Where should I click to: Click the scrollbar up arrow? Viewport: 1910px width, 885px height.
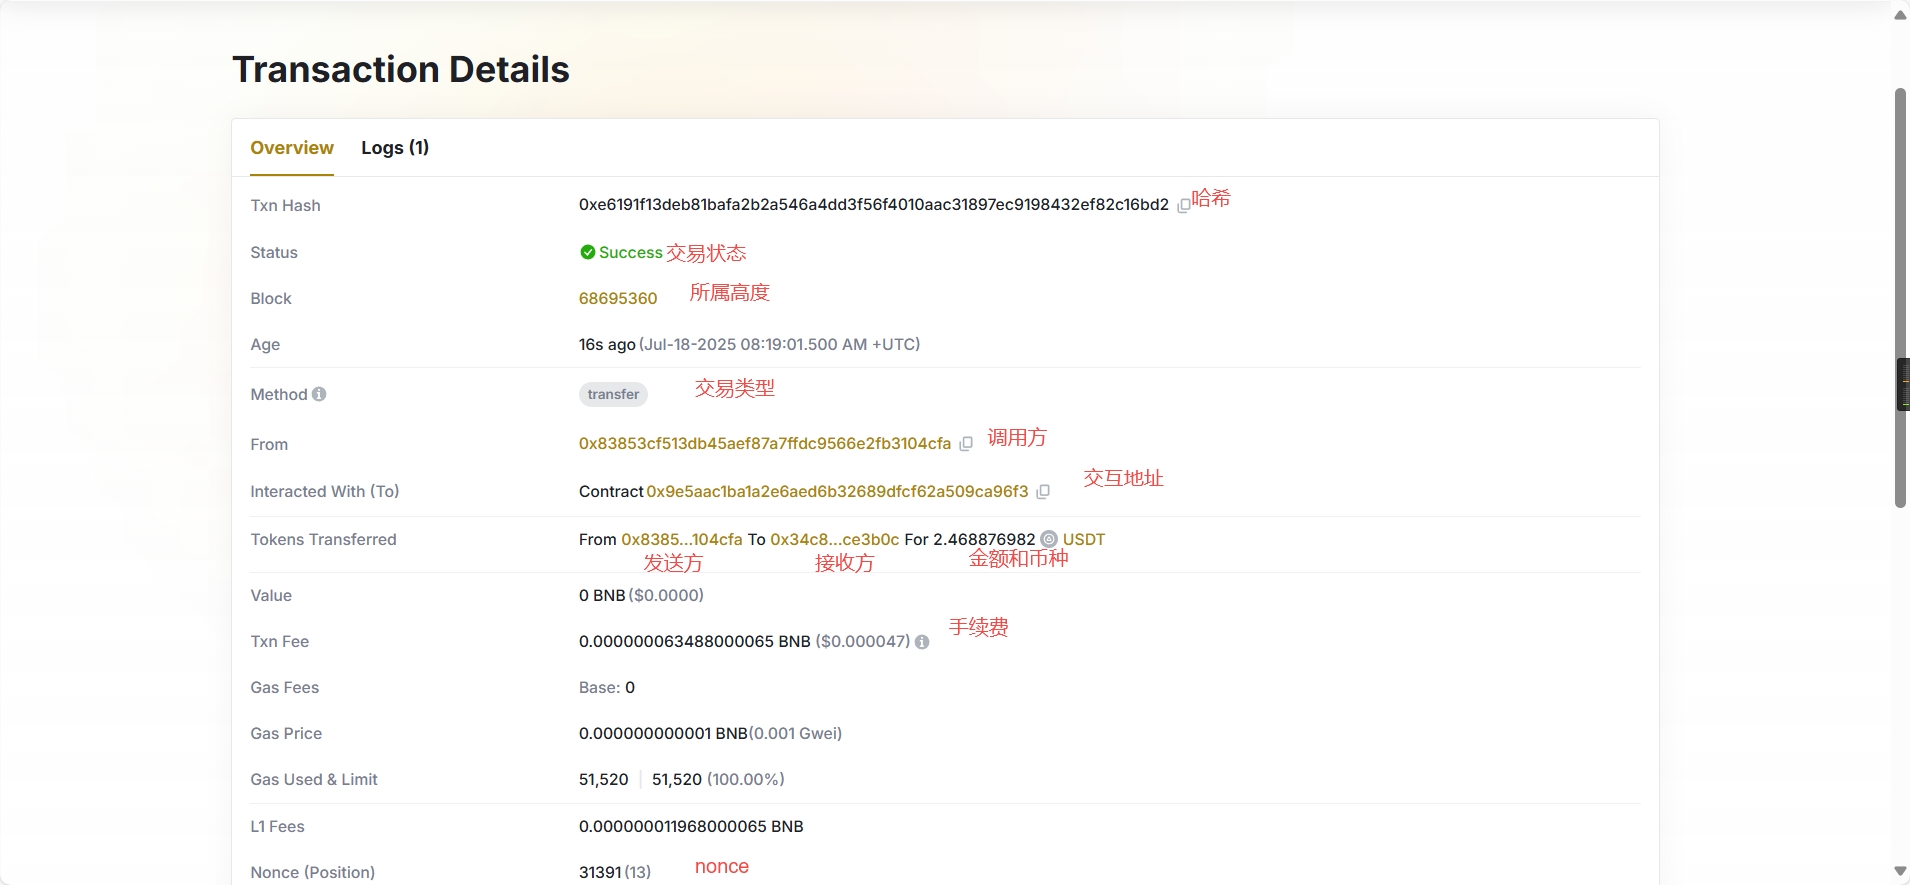[1900, 15]
